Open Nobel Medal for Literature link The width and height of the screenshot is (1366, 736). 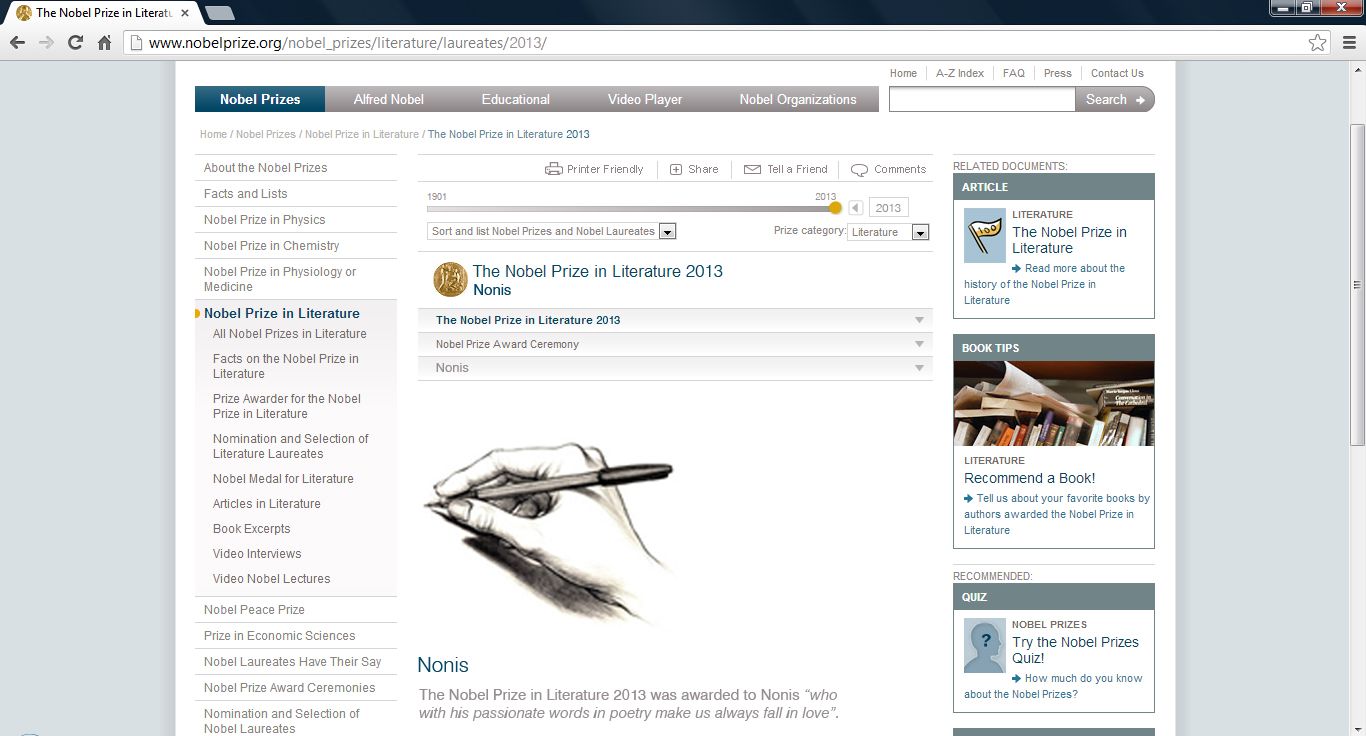click(x=283, y=479)
